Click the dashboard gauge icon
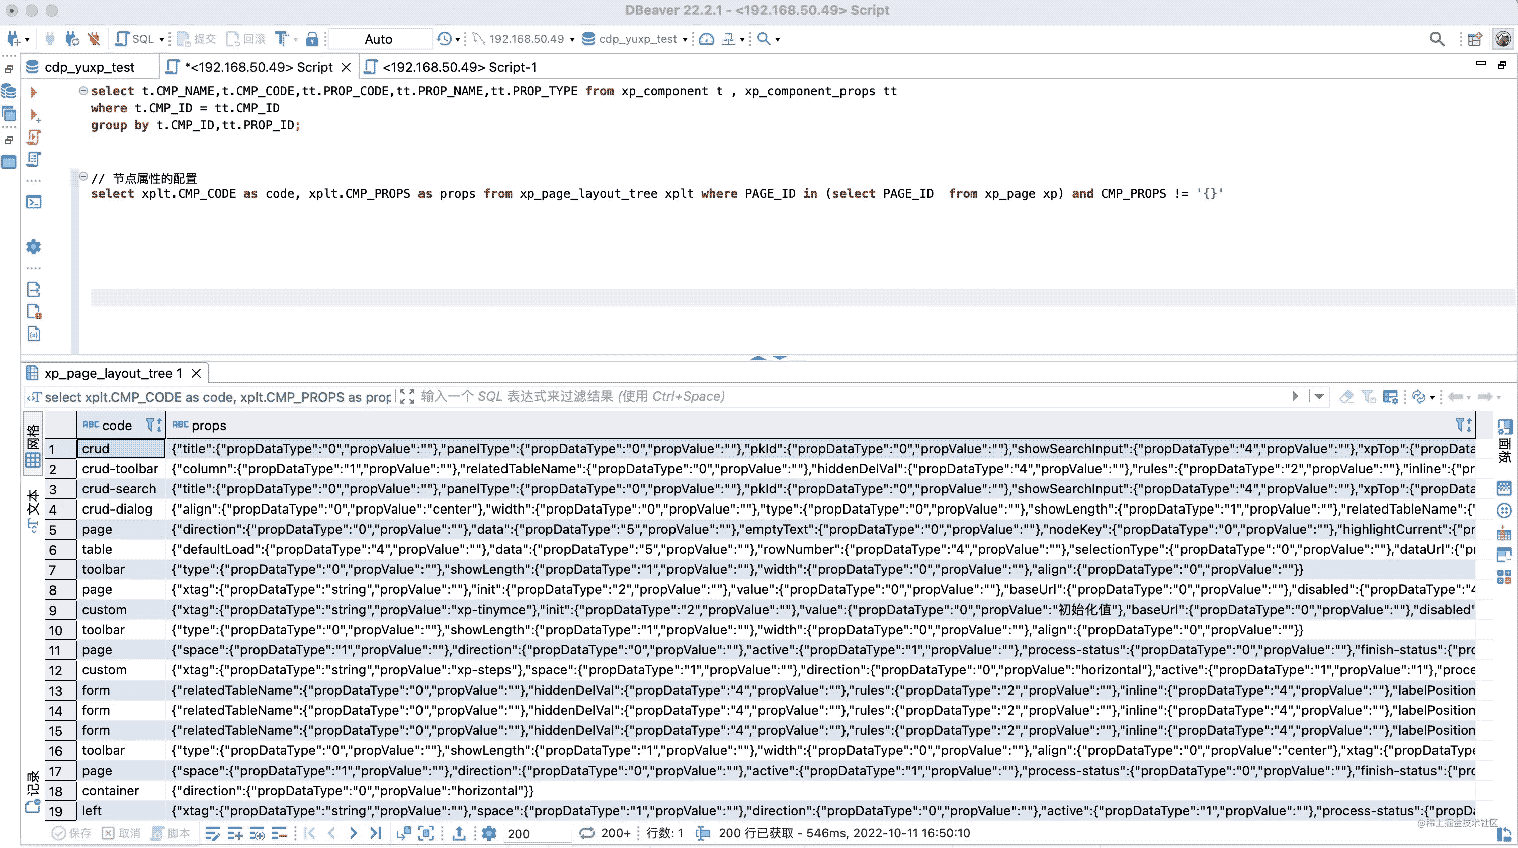The width and height of the screenshot is (1518, 848). coord(706,39)
